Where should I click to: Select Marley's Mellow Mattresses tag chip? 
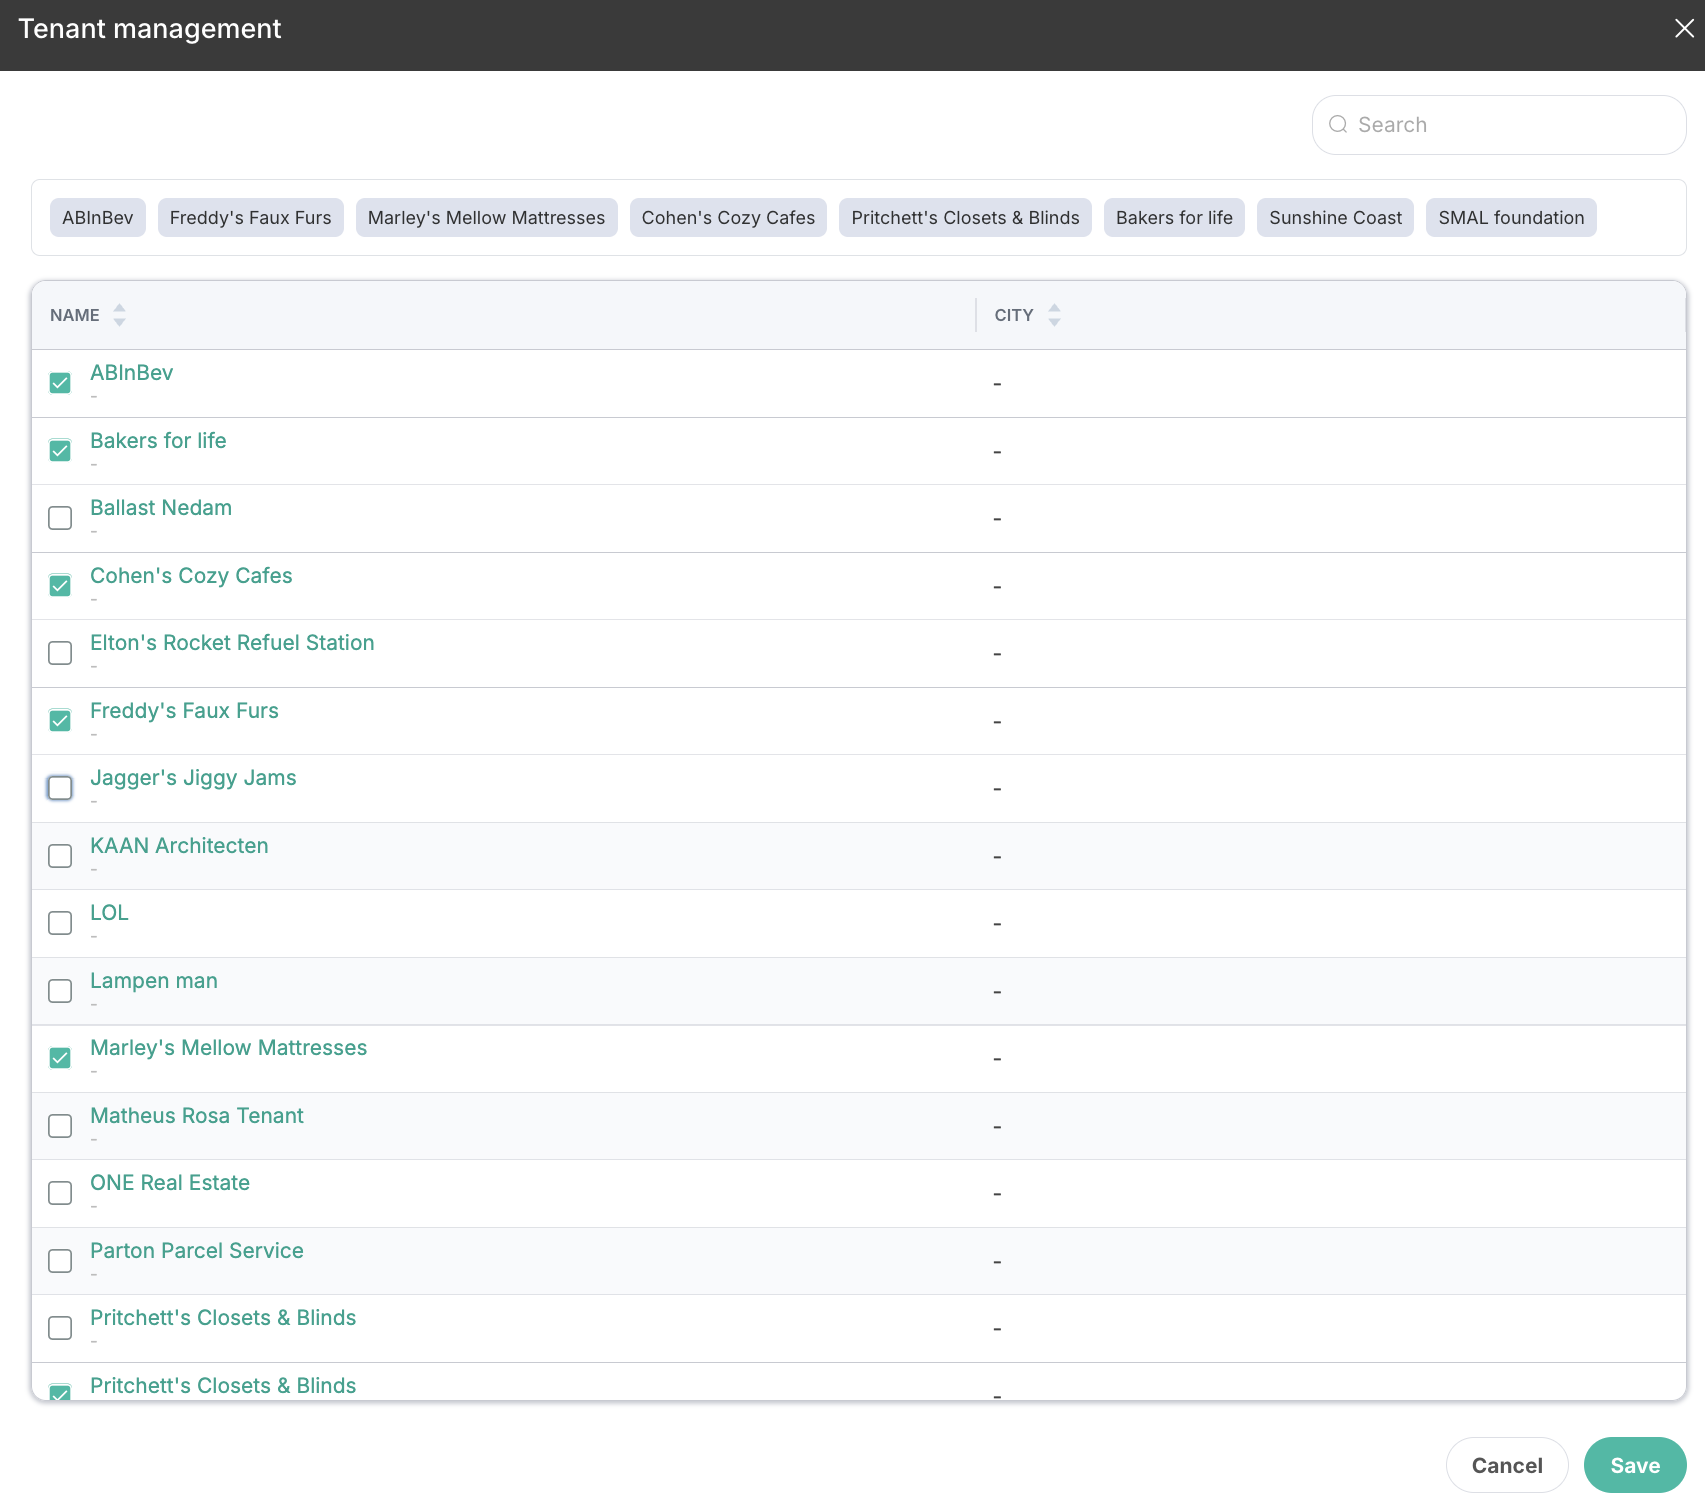click(487, 218)
